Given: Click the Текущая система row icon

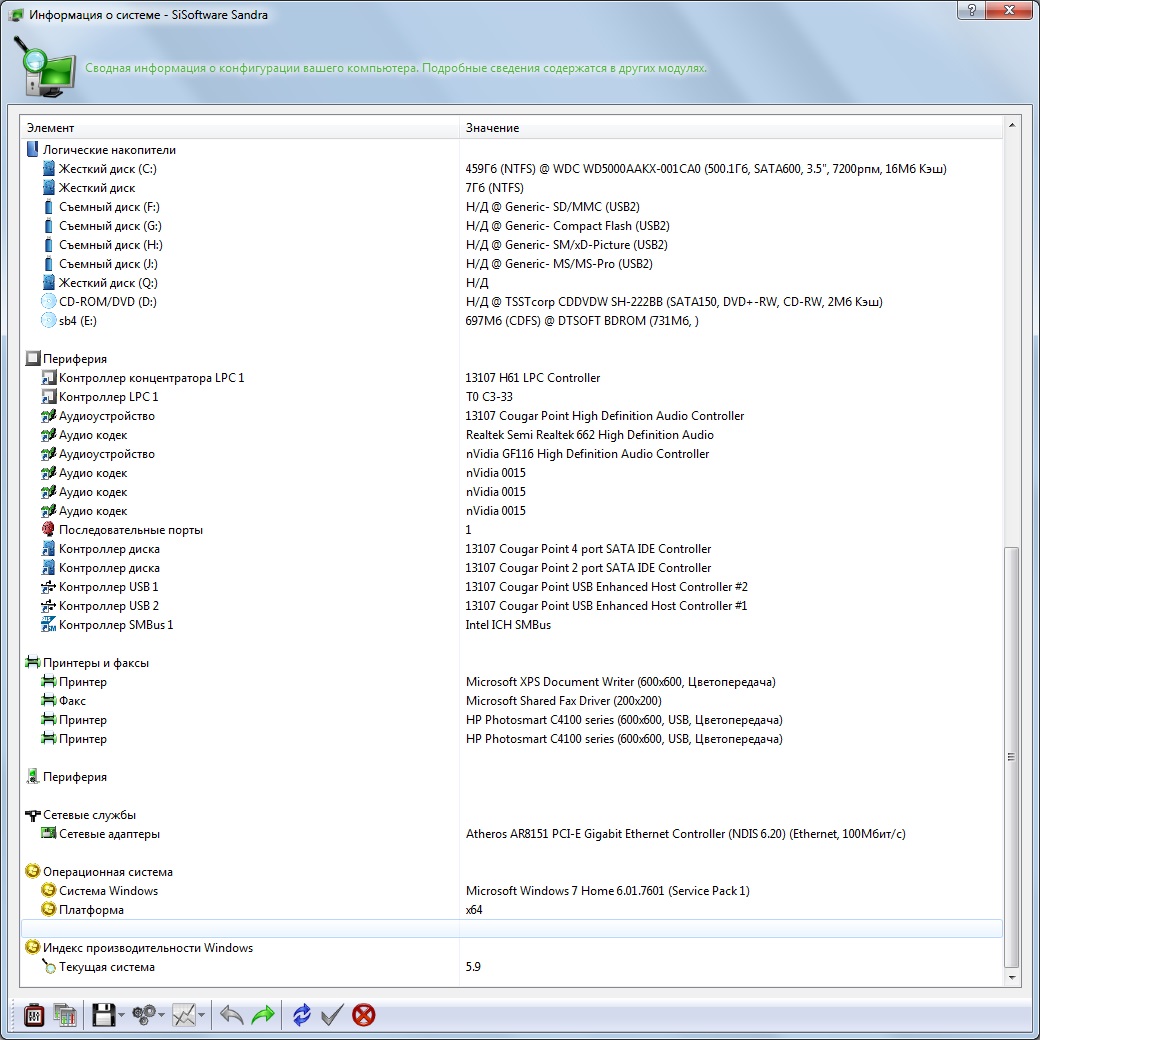Looking at the screenshot, I should coord(48,967).
